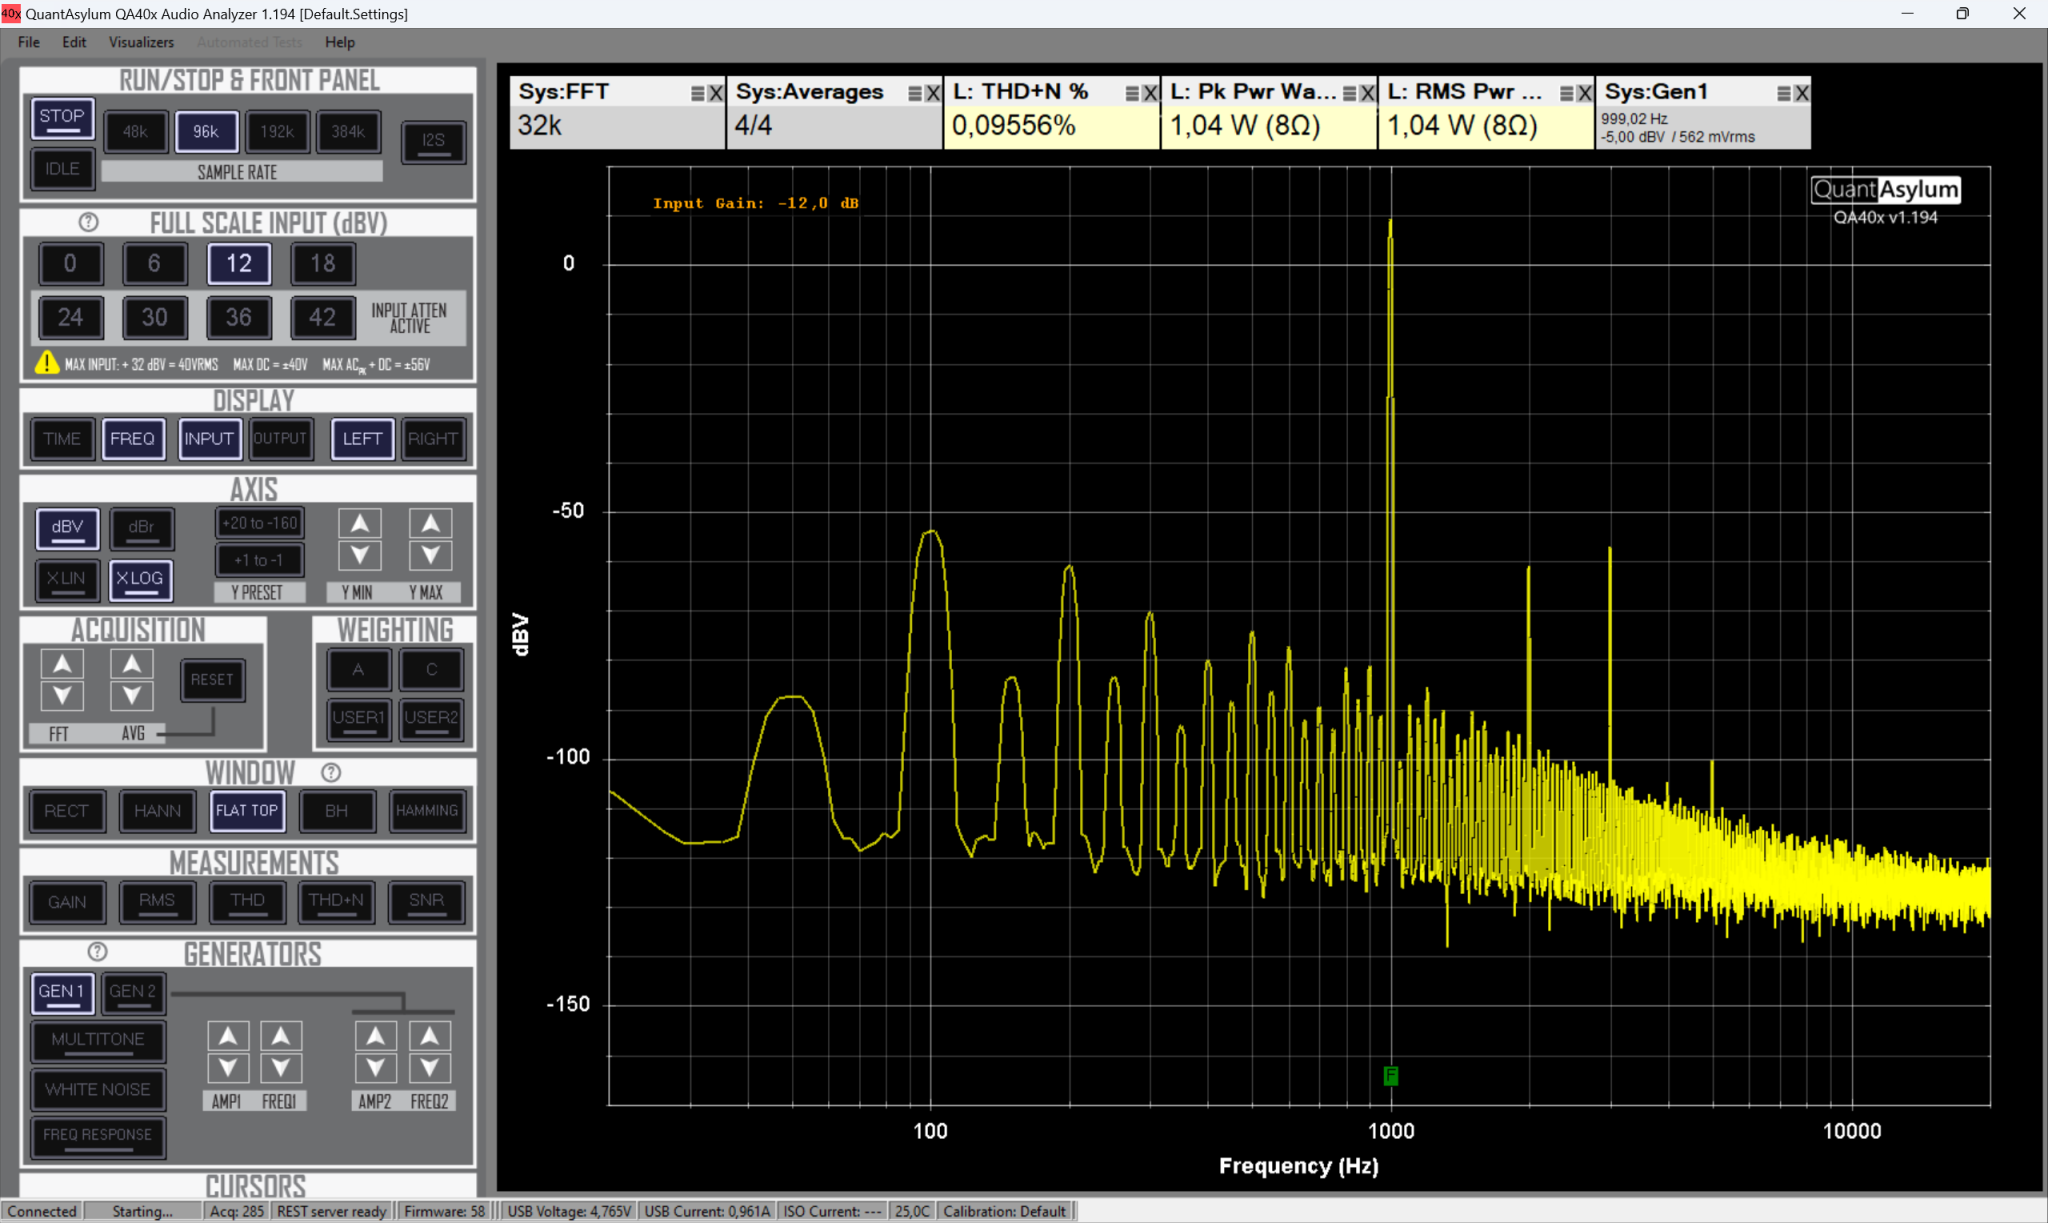The height and width of the screenshot is (1223, 2048).
Task: Enable RIGHT channel display
Action: pyautogui.click(x=433, y=438)
